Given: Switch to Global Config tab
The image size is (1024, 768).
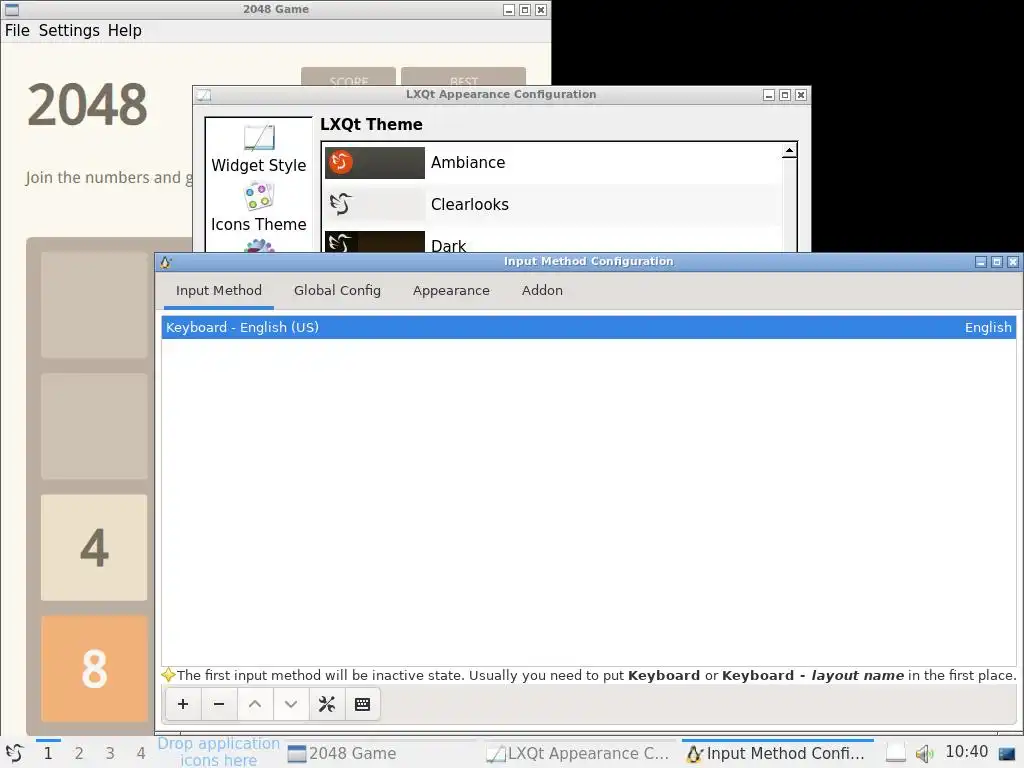Looking at the screenshot, I should (x=337, y=291).
